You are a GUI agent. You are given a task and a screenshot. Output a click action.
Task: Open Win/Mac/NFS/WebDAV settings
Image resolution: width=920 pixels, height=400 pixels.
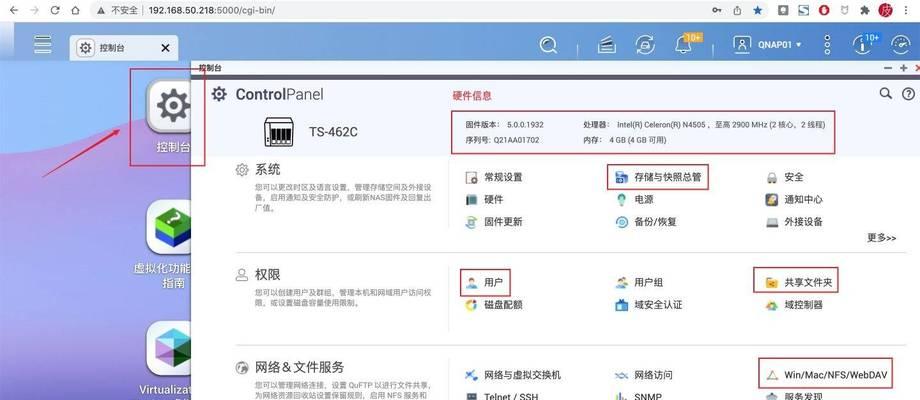[827, 375]
